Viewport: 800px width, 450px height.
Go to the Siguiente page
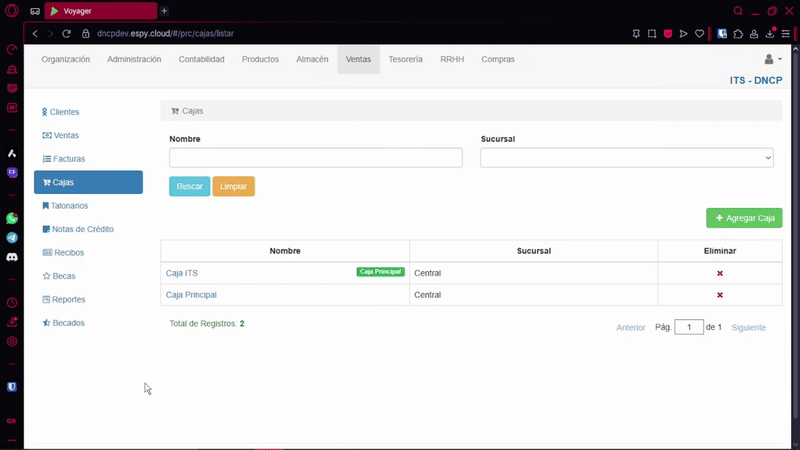tap(748, 327)
